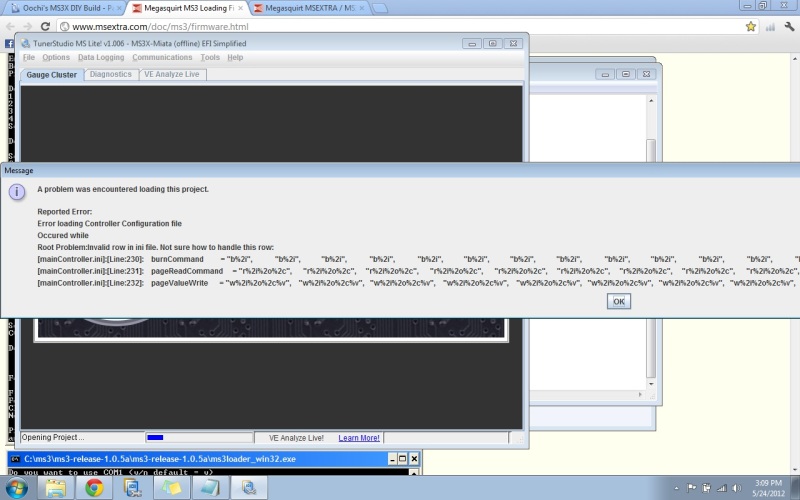This screenshot has width=800, height=500.
Task: Click the opening project progress bar
Action: pyautogui.click(x=199, y=437)
